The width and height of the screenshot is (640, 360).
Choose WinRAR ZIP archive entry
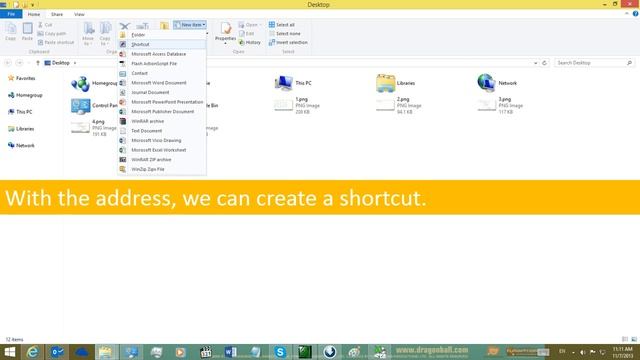(x=162, y=160)
